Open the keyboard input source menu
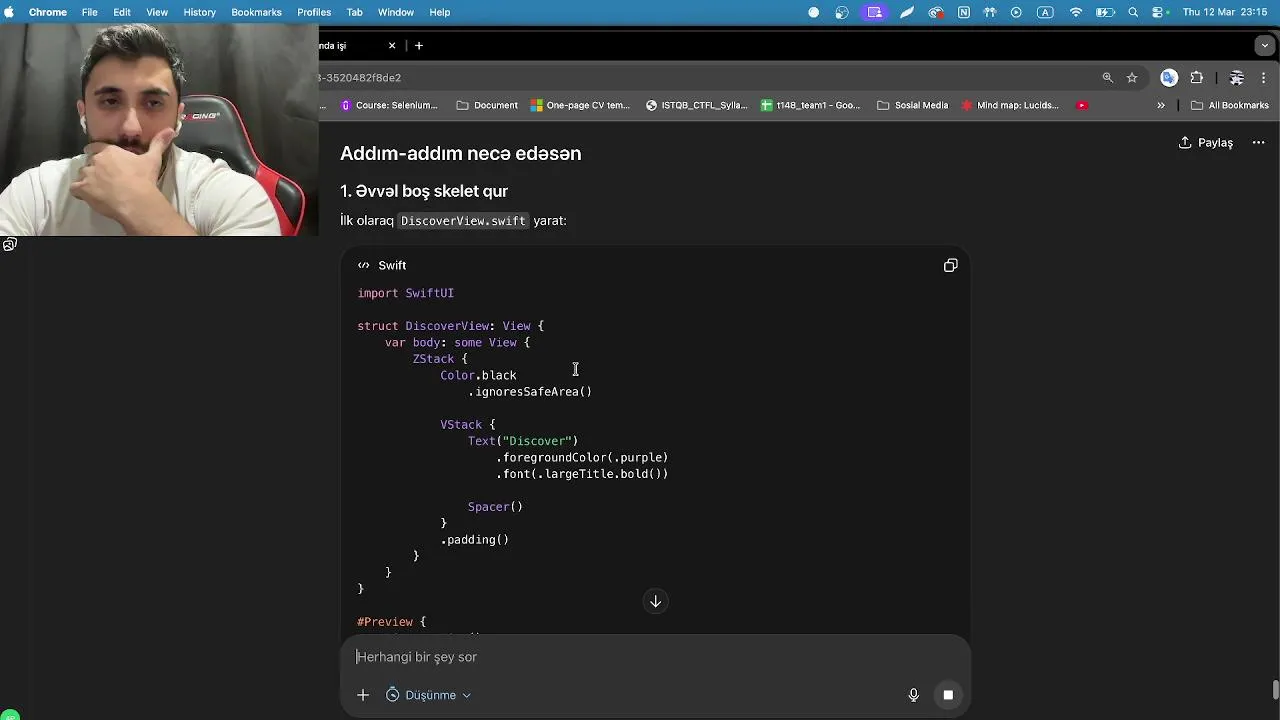The height and width of the screenshot is (720, 1280). (x=1045, y=12)
